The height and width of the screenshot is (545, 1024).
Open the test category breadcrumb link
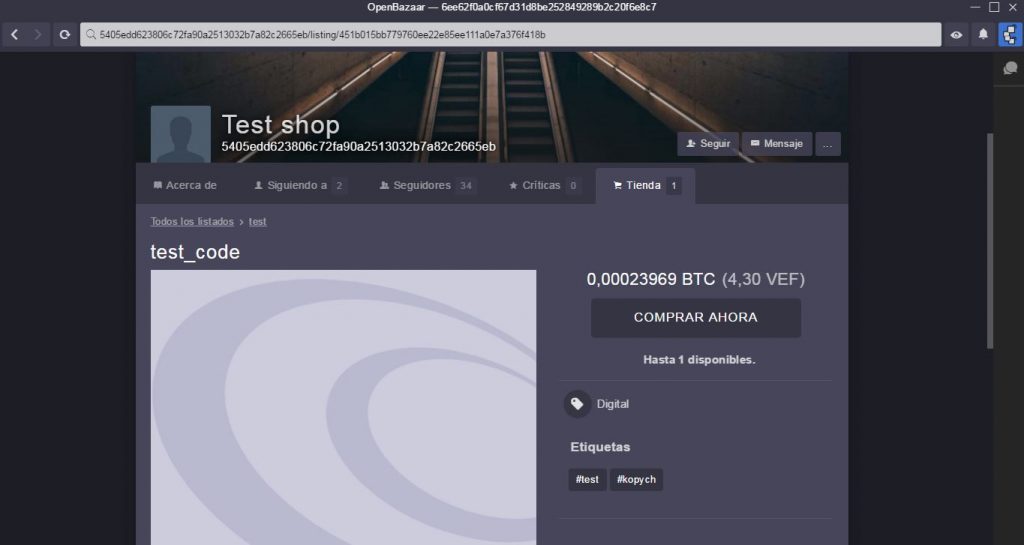(x=257, y=221)
